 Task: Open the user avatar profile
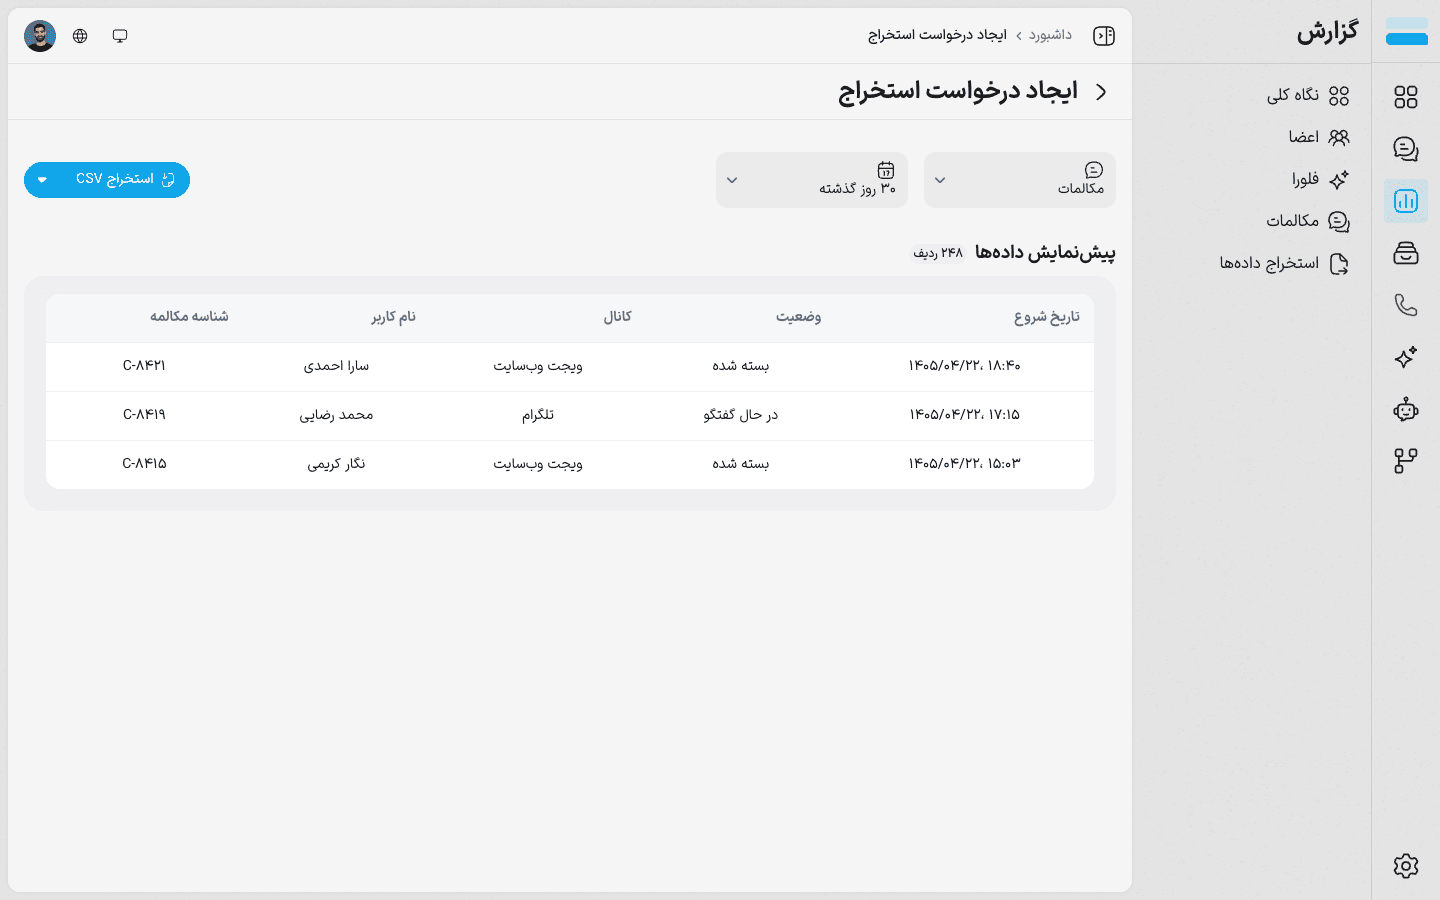pyautogui.click(x=40, y=36)
